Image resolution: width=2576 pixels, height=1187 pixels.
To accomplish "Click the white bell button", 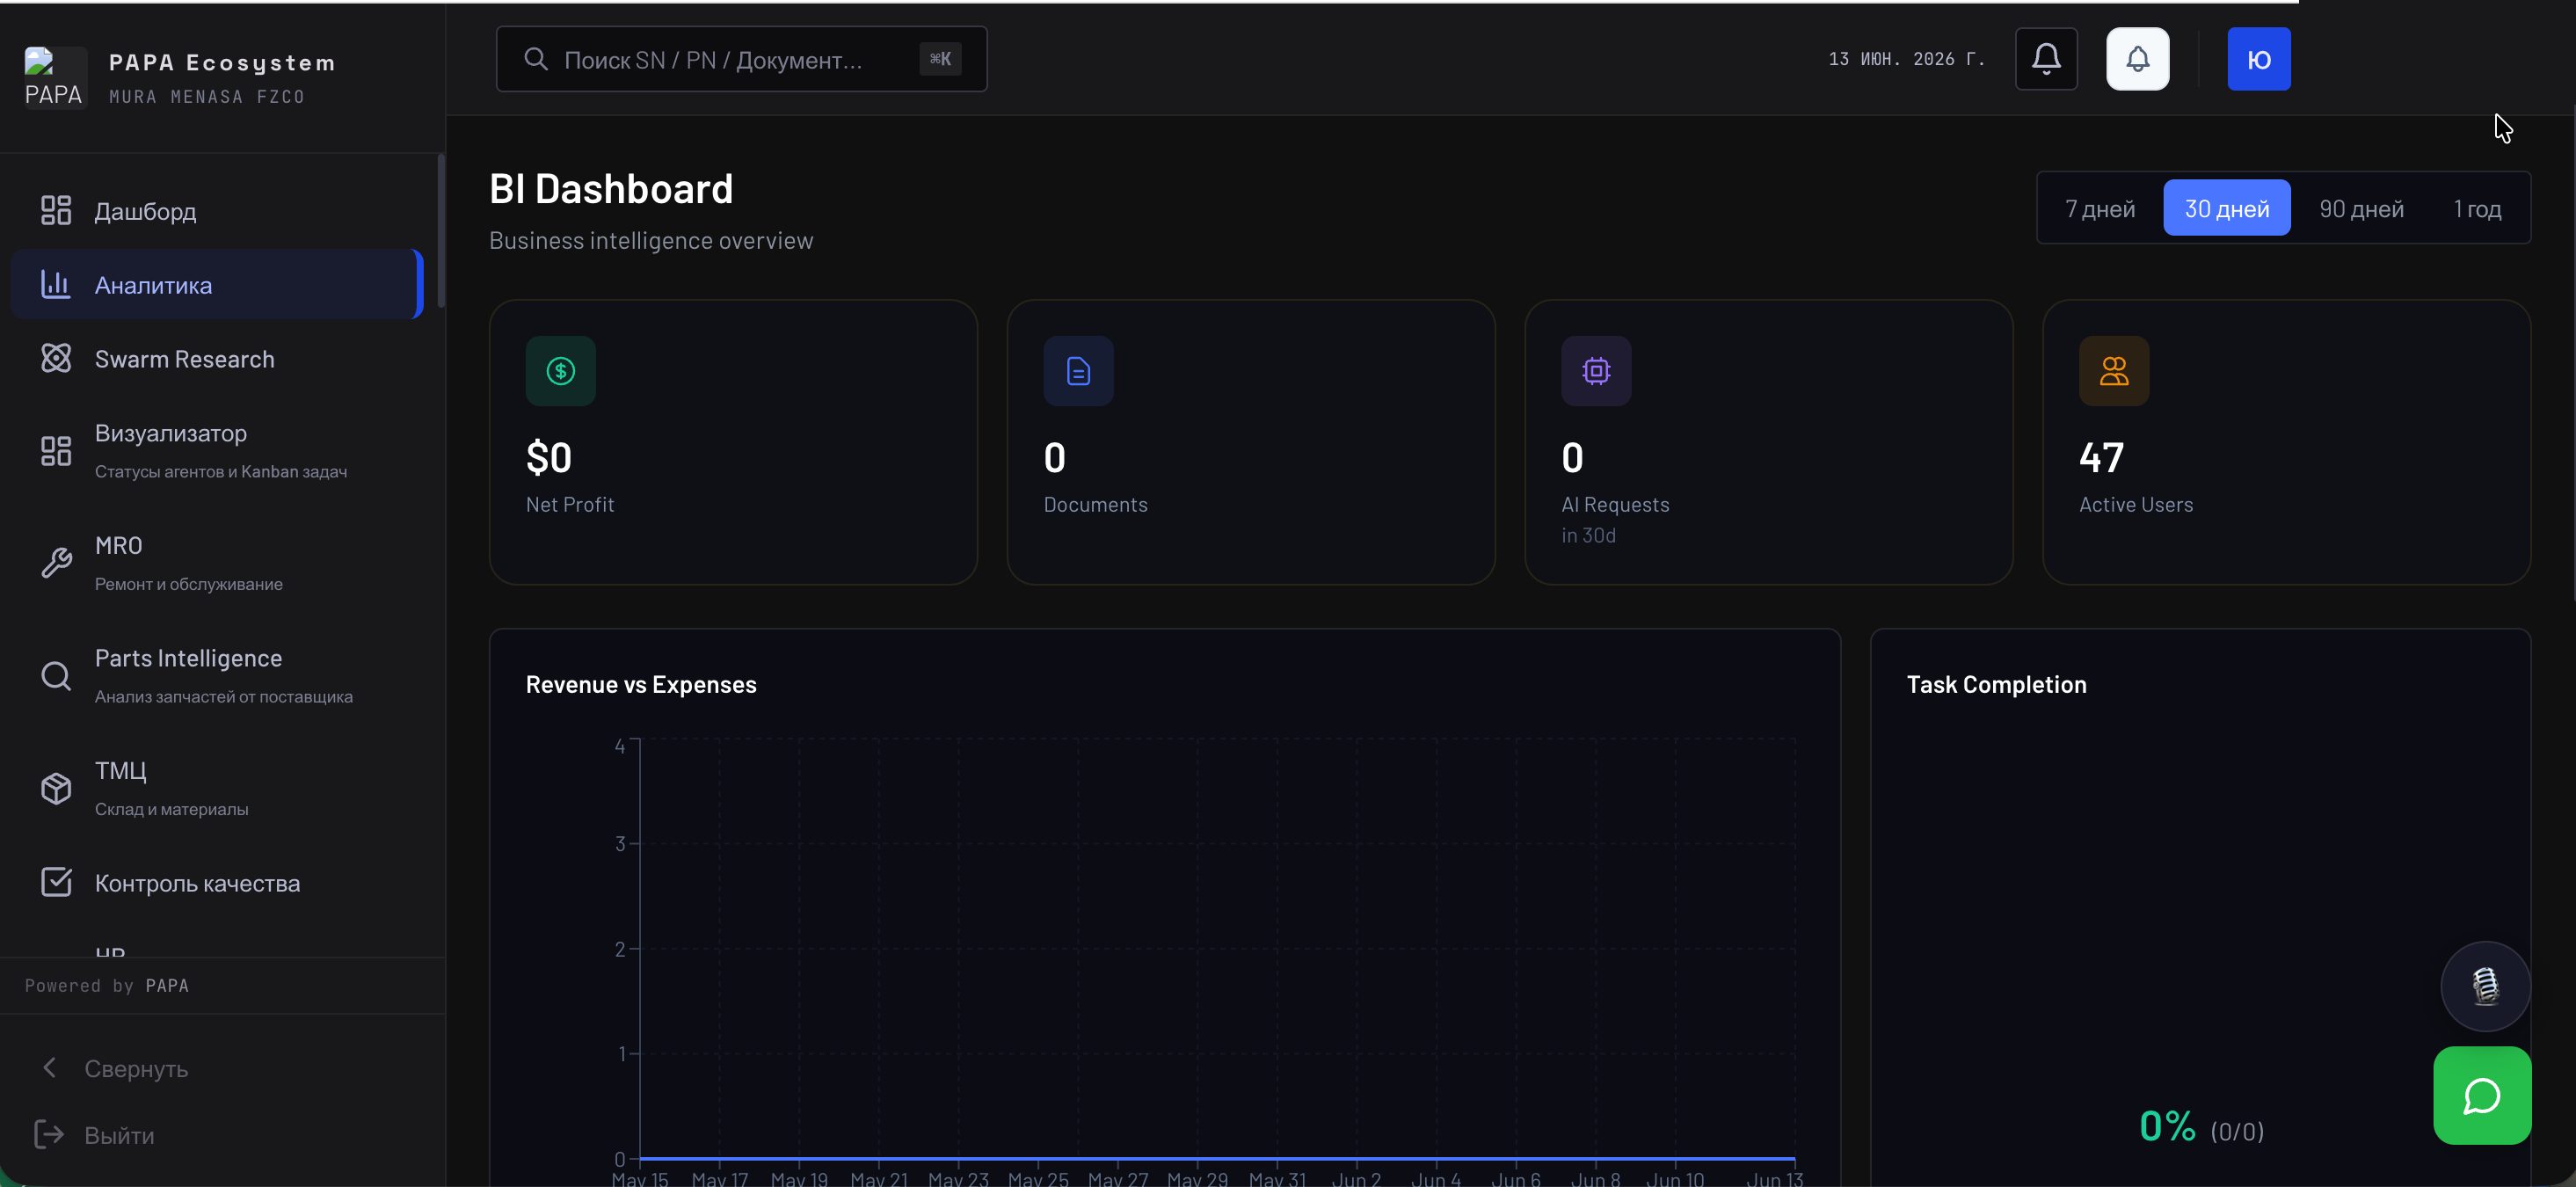I will (x=2137, y=59).
